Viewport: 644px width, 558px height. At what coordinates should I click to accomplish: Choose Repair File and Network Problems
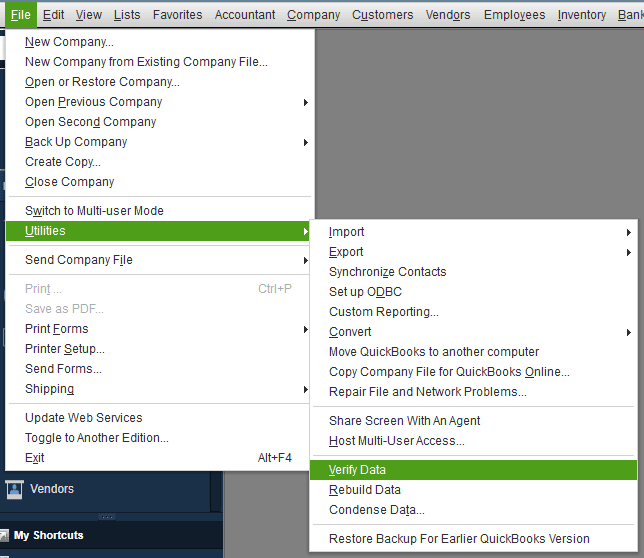427,392
